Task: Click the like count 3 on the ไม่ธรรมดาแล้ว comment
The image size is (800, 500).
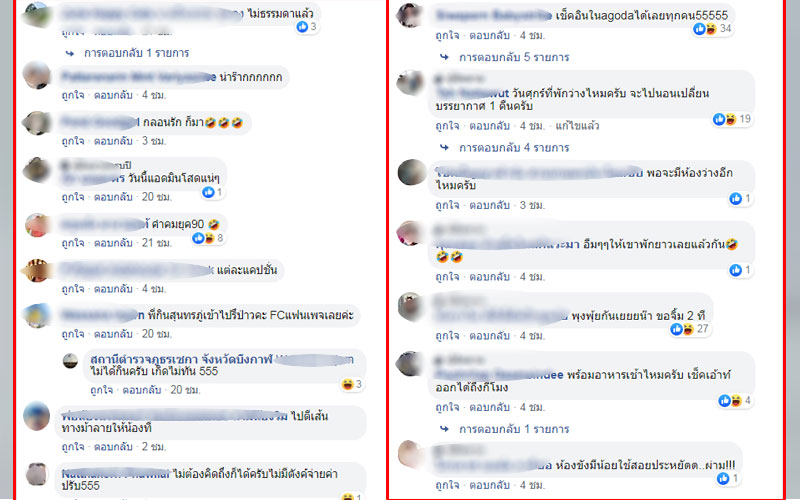Action: [307, 27]
